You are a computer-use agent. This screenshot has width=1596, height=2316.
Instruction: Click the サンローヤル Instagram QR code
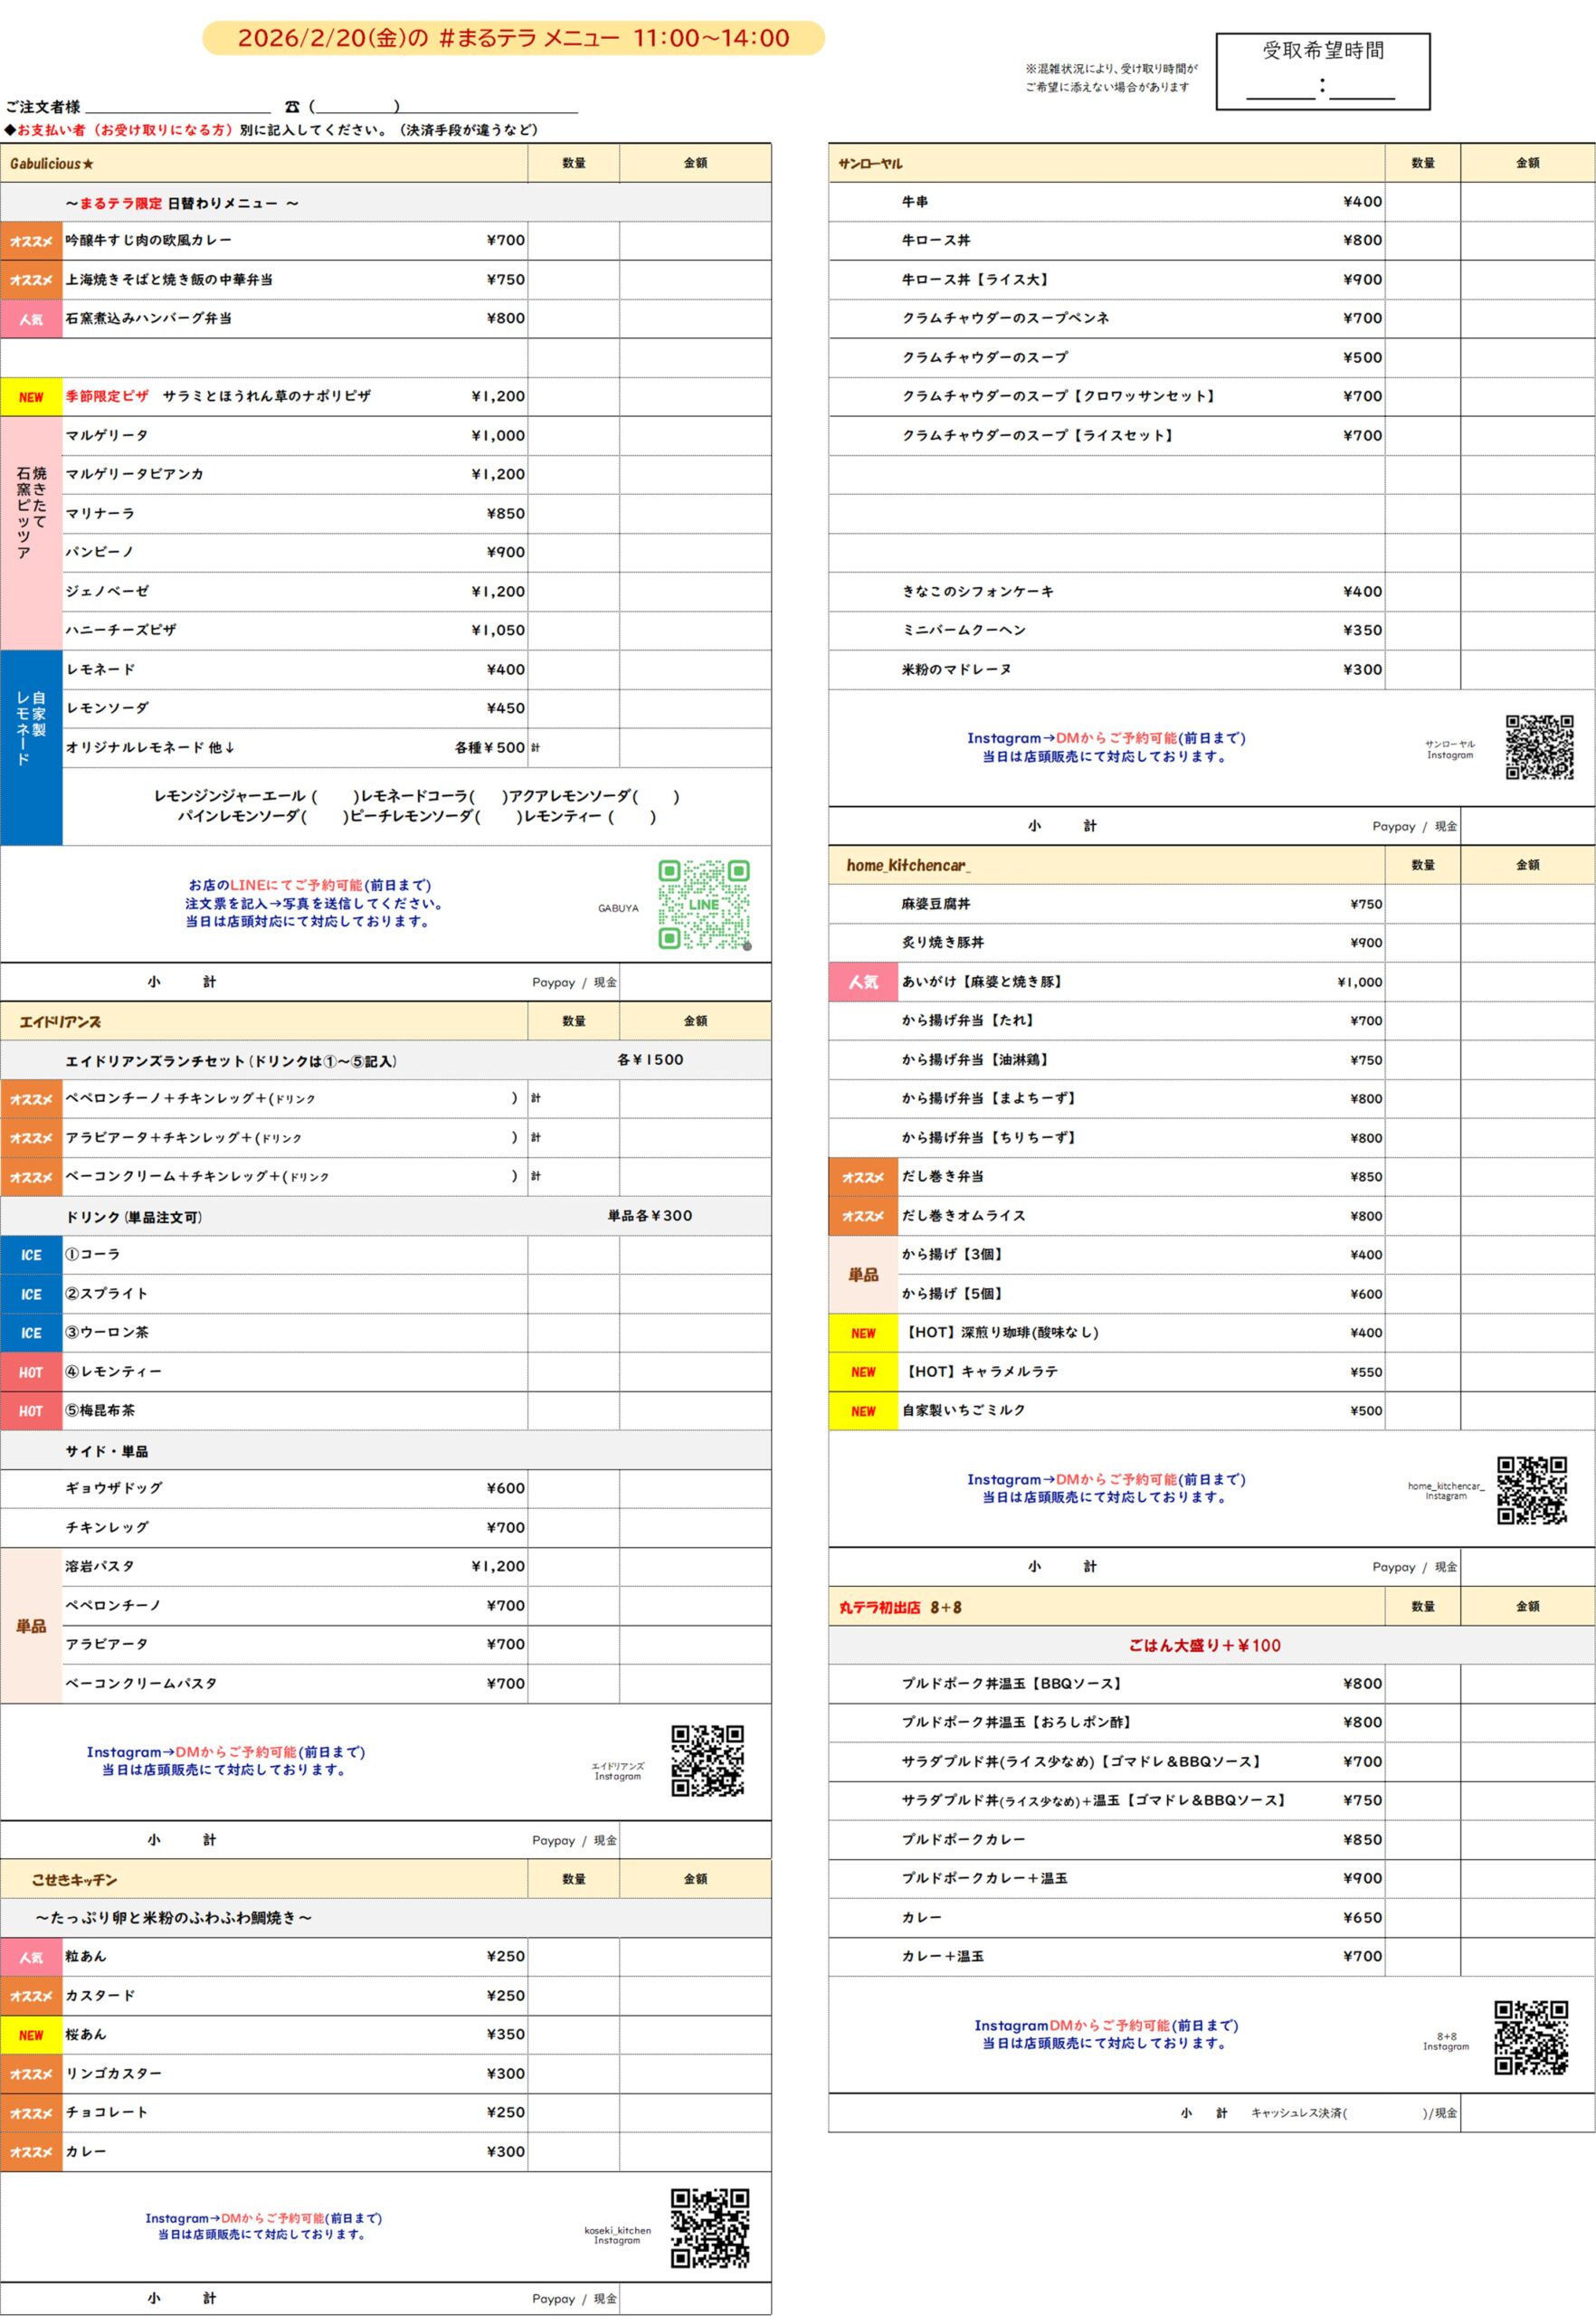(x=1539, y=747)
